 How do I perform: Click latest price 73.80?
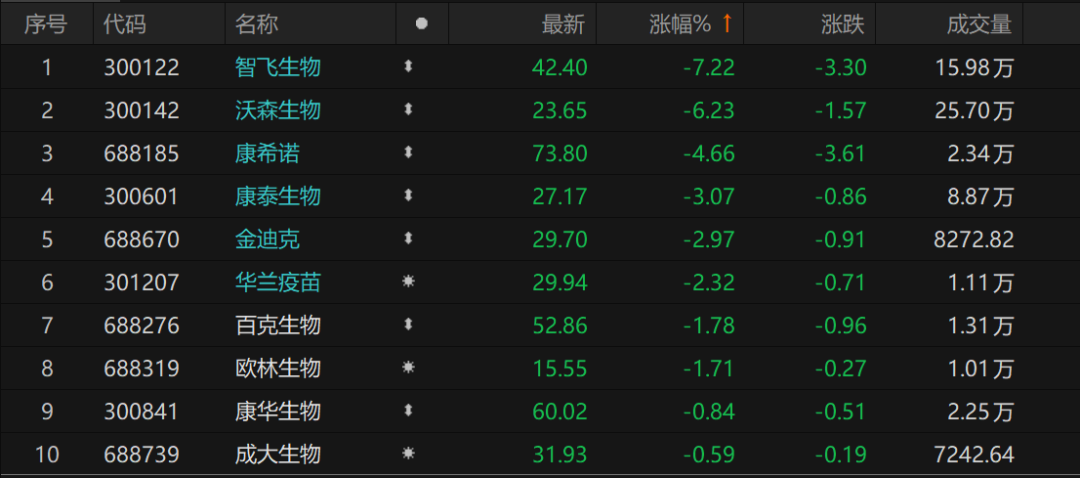pyautogui.click(x=560, y=154)
